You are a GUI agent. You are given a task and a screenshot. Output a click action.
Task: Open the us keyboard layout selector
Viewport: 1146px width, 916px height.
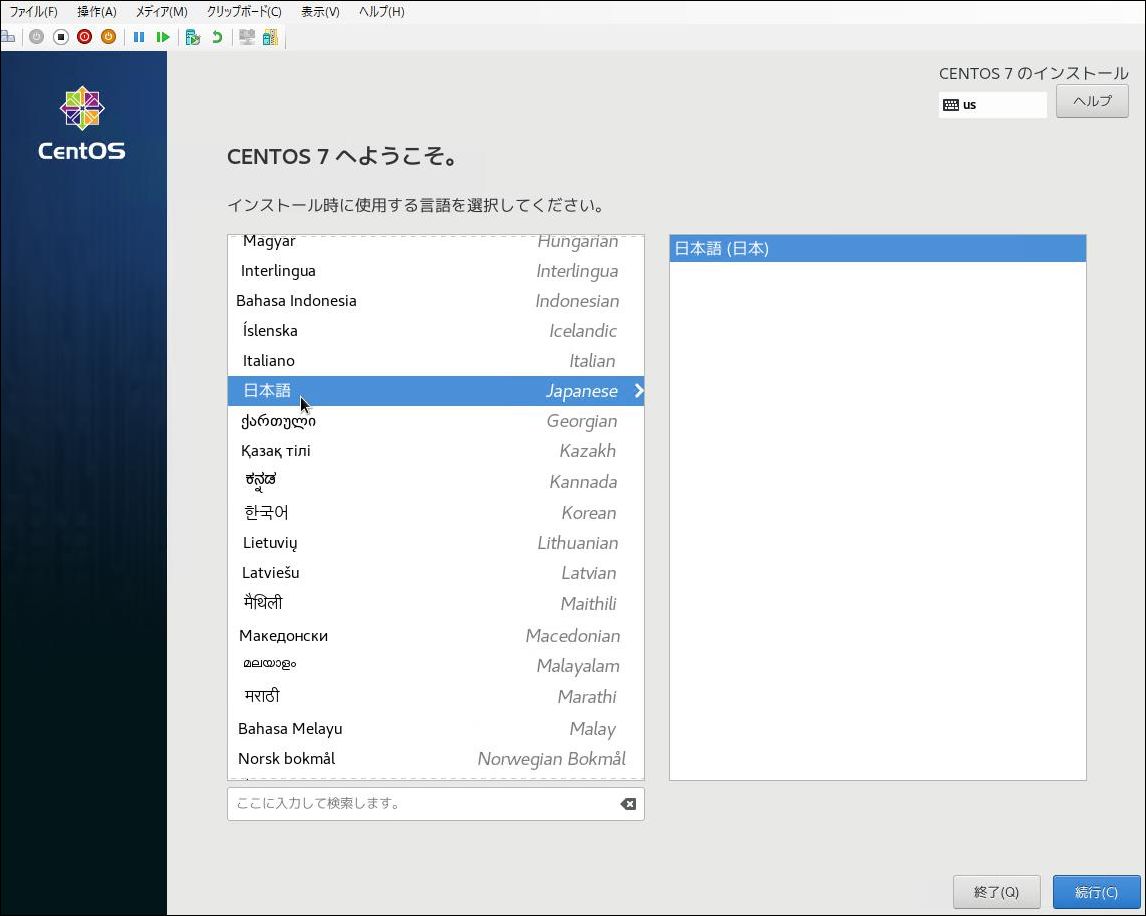tap(992, 104)
